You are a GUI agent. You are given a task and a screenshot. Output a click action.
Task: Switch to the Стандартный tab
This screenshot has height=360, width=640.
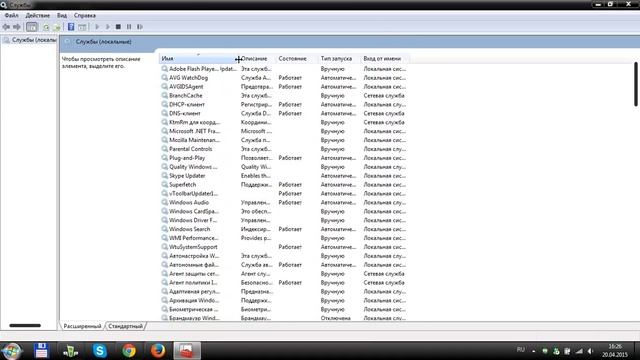[126, 326]
